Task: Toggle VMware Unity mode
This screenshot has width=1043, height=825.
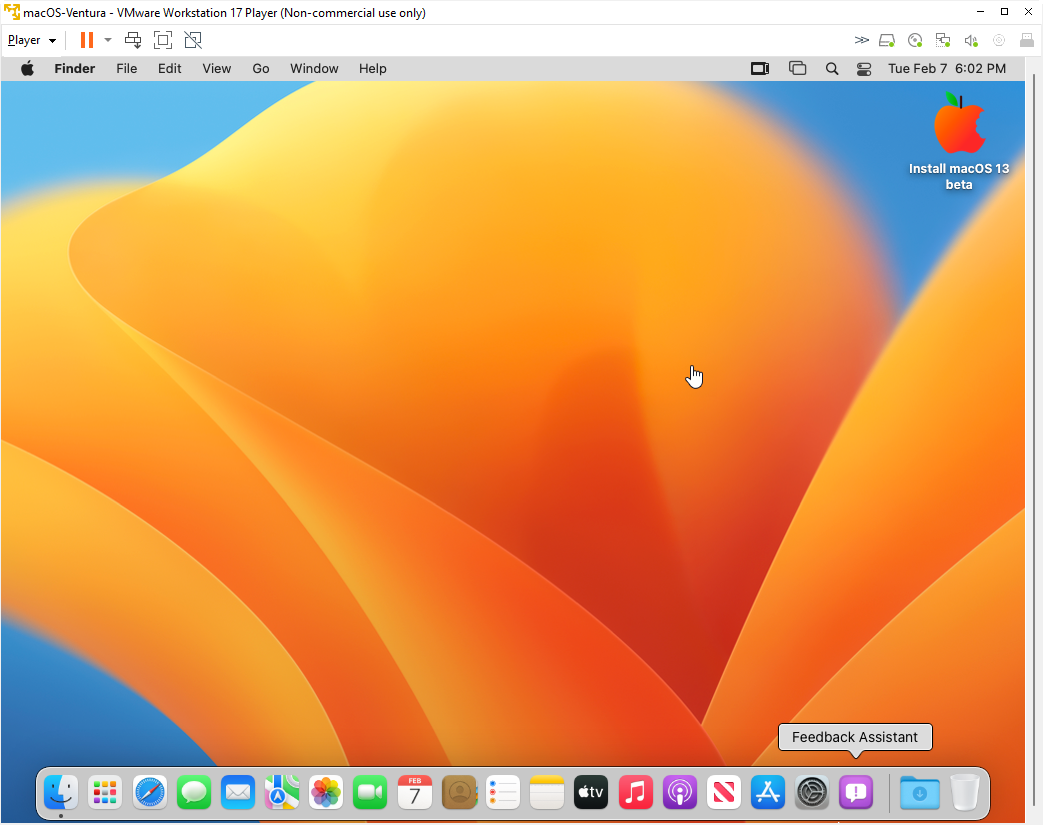Action: tap(193, 40)
